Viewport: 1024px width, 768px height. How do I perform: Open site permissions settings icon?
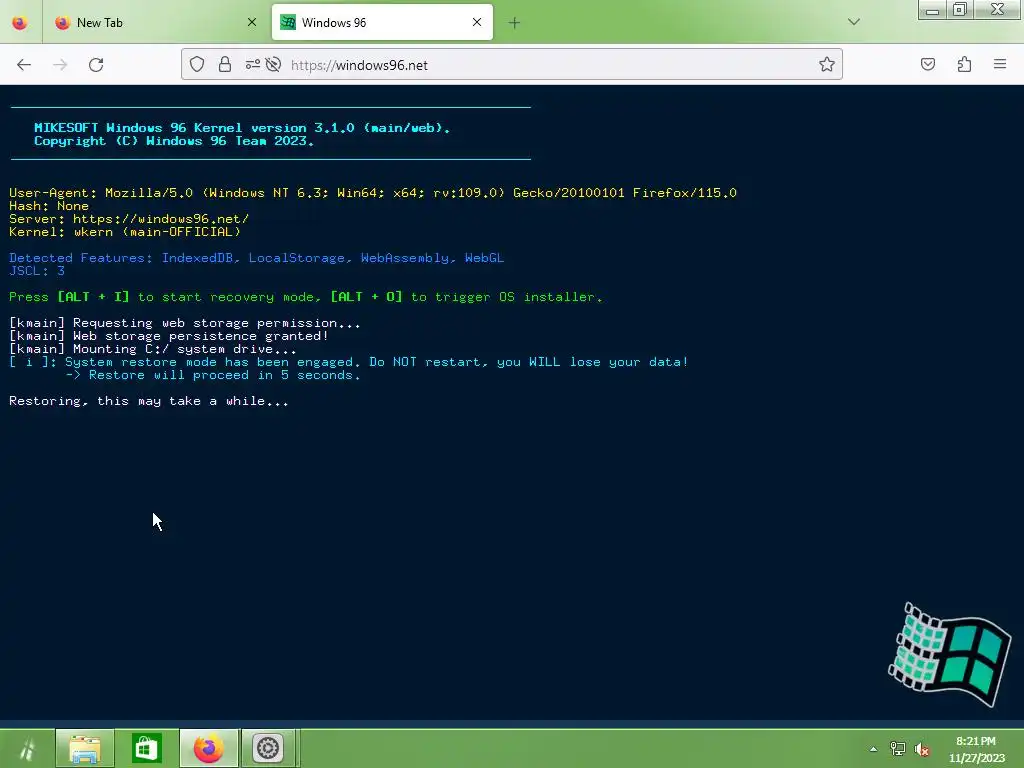coord(253,65)
